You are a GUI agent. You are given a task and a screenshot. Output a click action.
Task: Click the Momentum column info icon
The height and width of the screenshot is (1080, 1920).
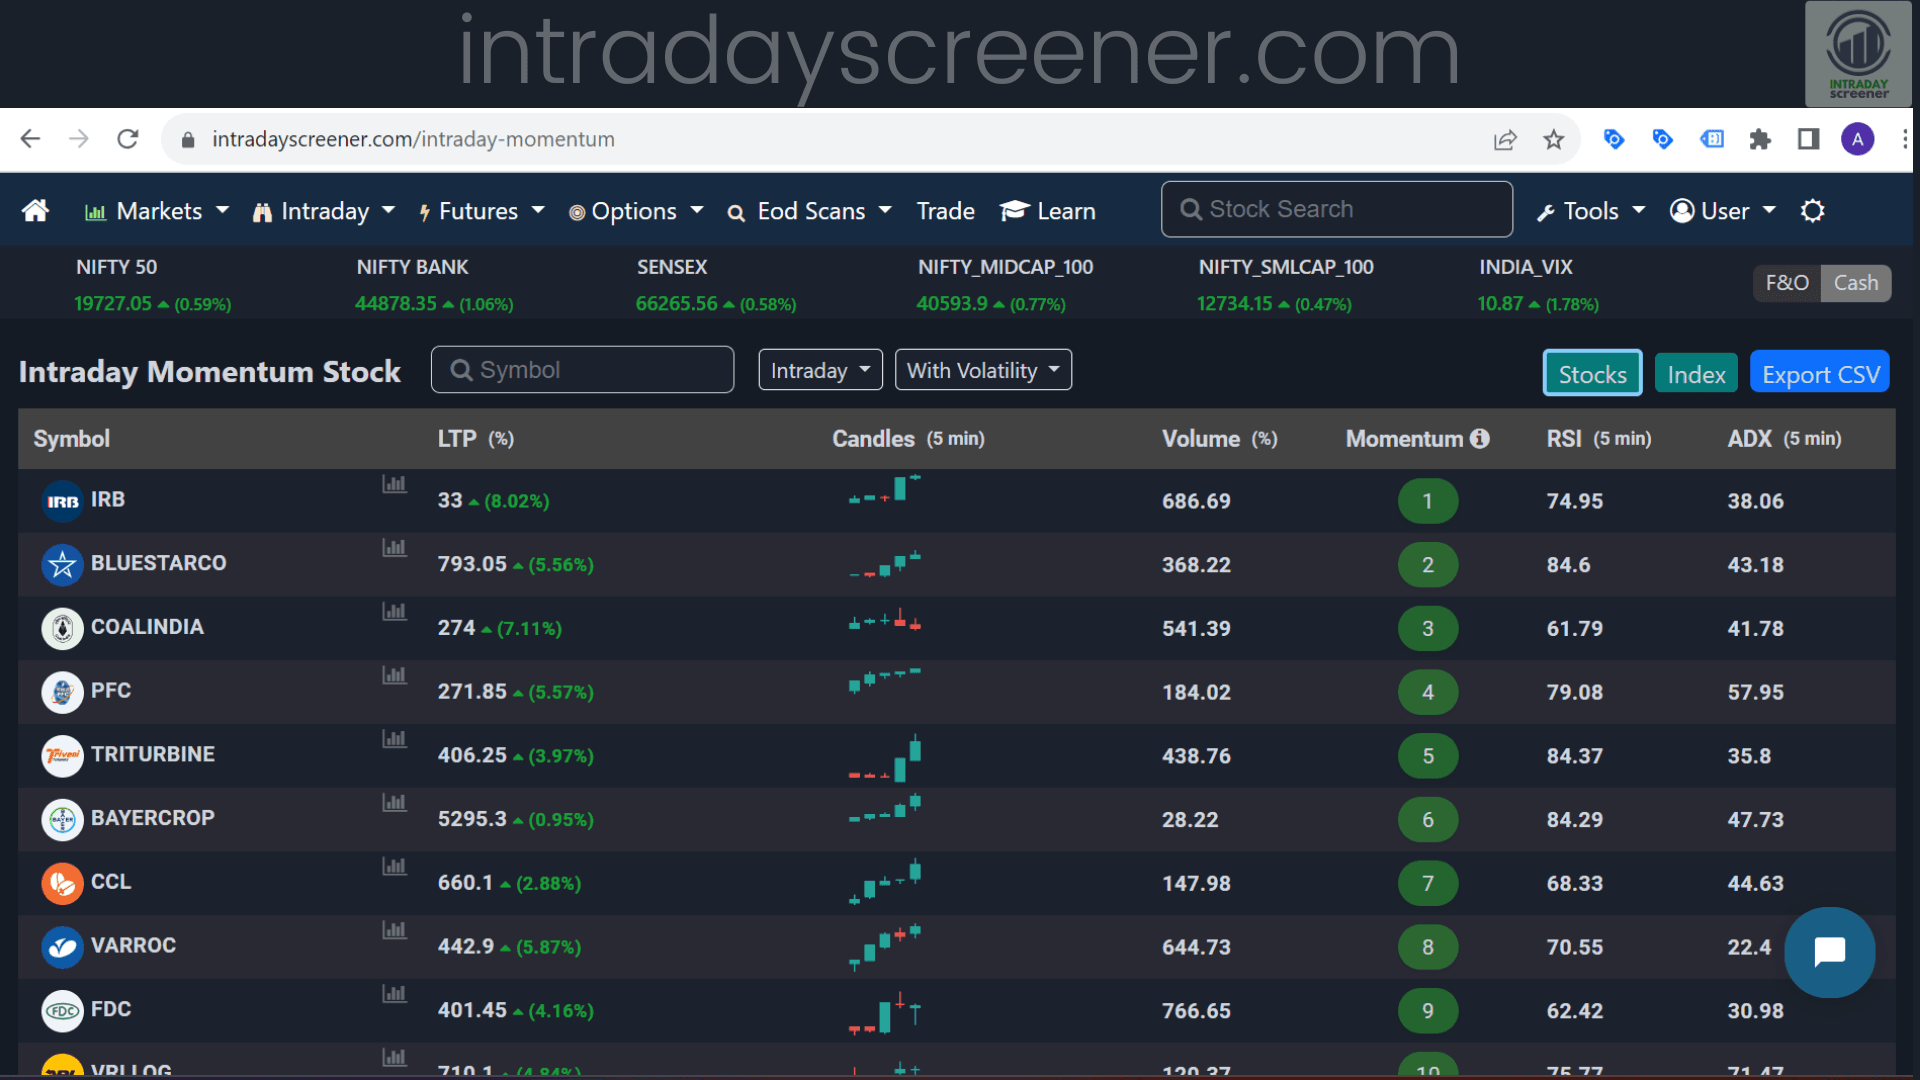(1481, 438)
